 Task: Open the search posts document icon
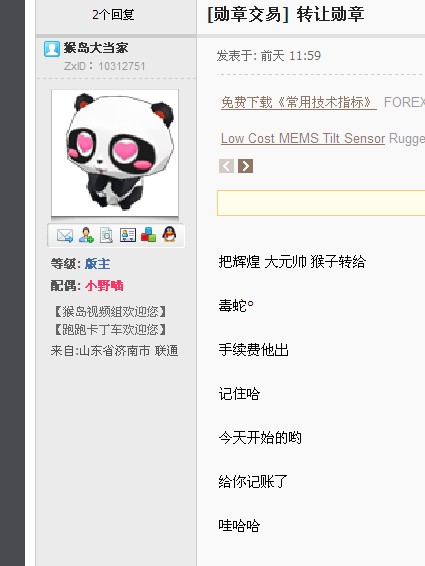pos(107,235)
